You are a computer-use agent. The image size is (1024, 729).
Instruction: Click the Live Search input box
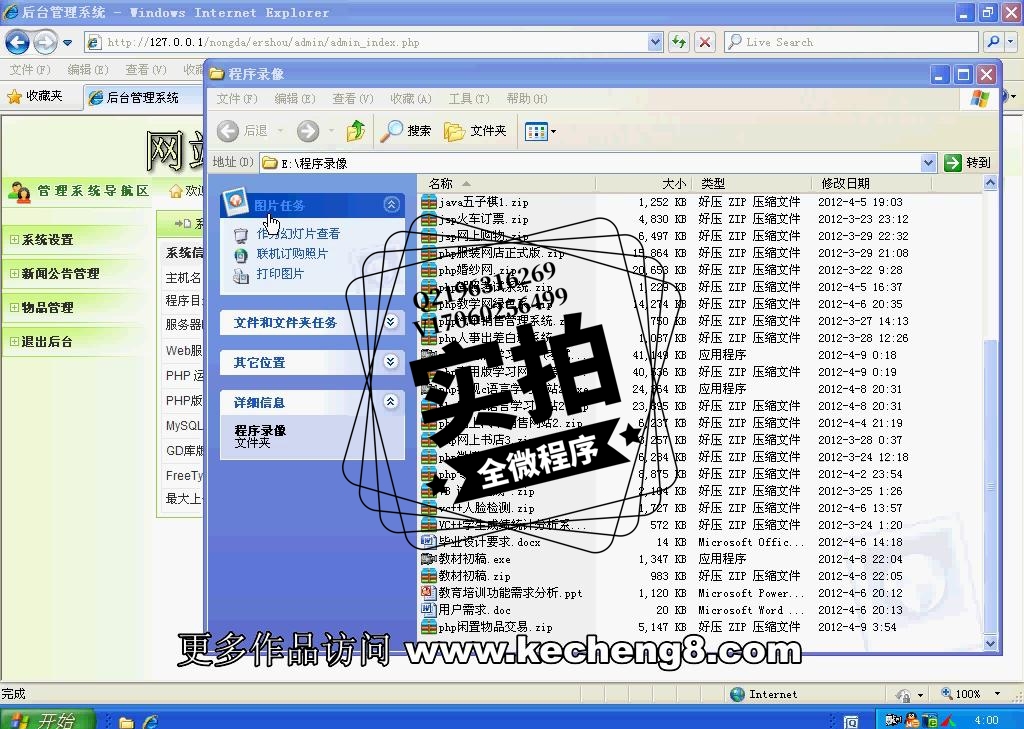coord(852,42)
